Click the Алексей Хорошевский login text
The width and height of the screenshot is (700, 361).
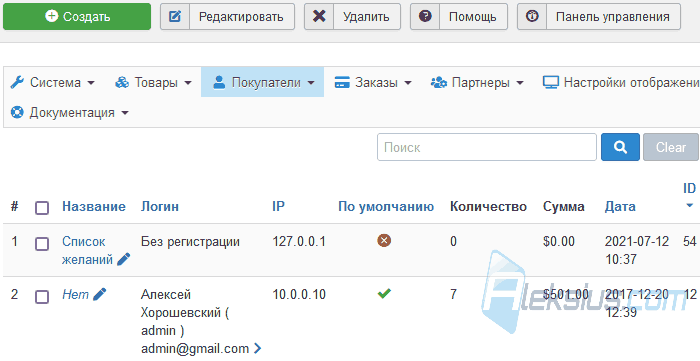184,303
